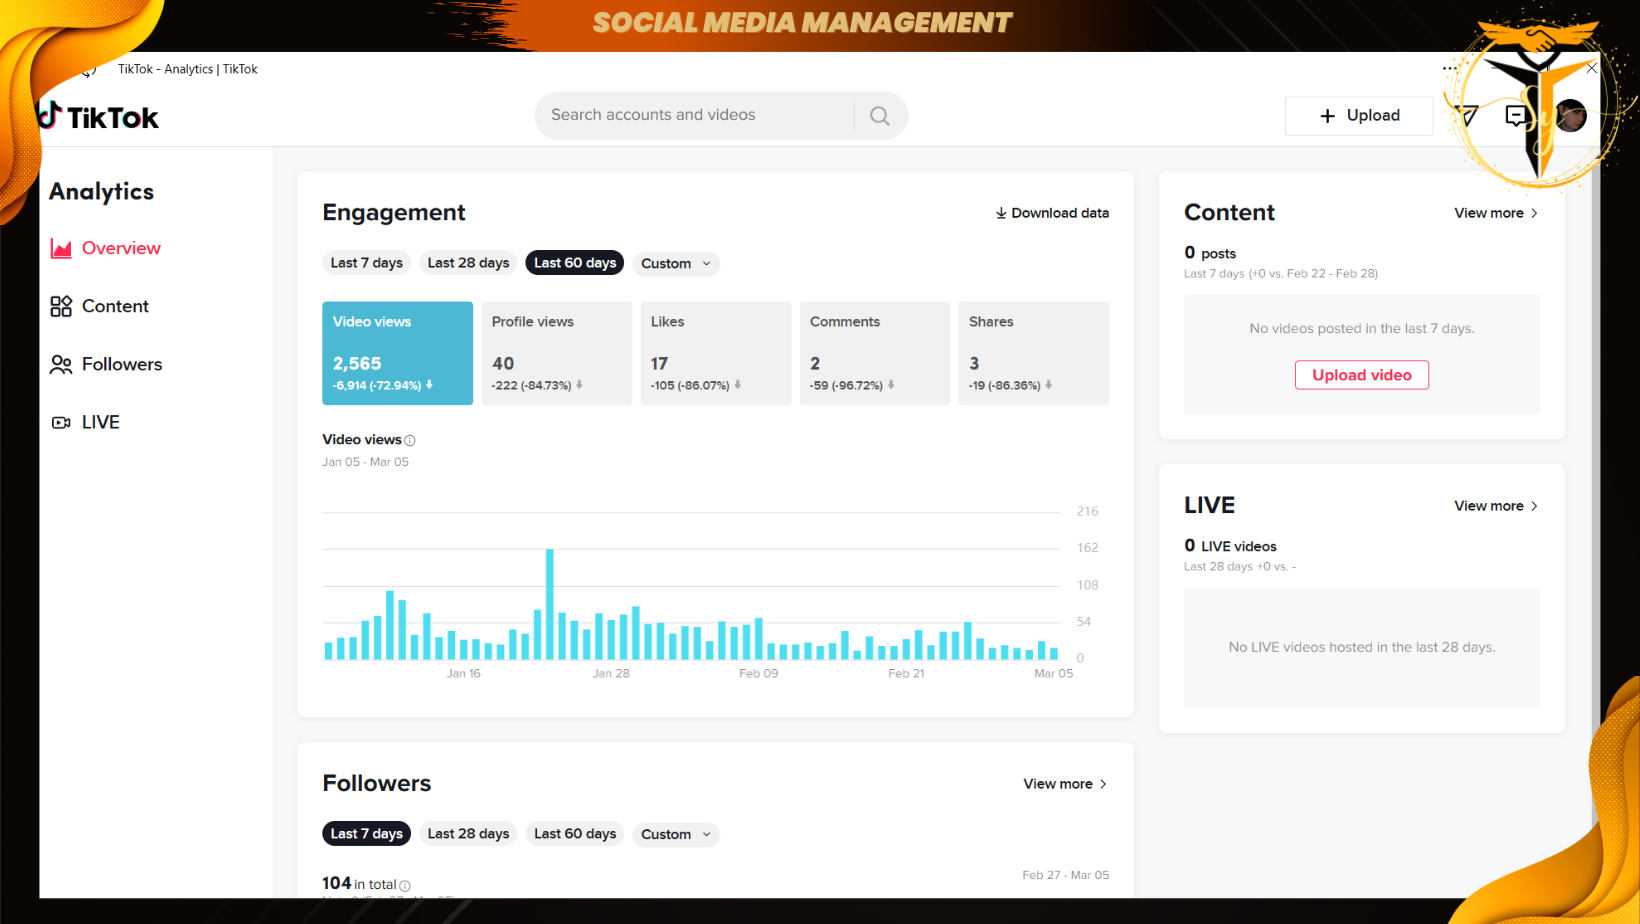Select Followers Last 60 days filter
1640x924 pixels.
tap(575, 834)
